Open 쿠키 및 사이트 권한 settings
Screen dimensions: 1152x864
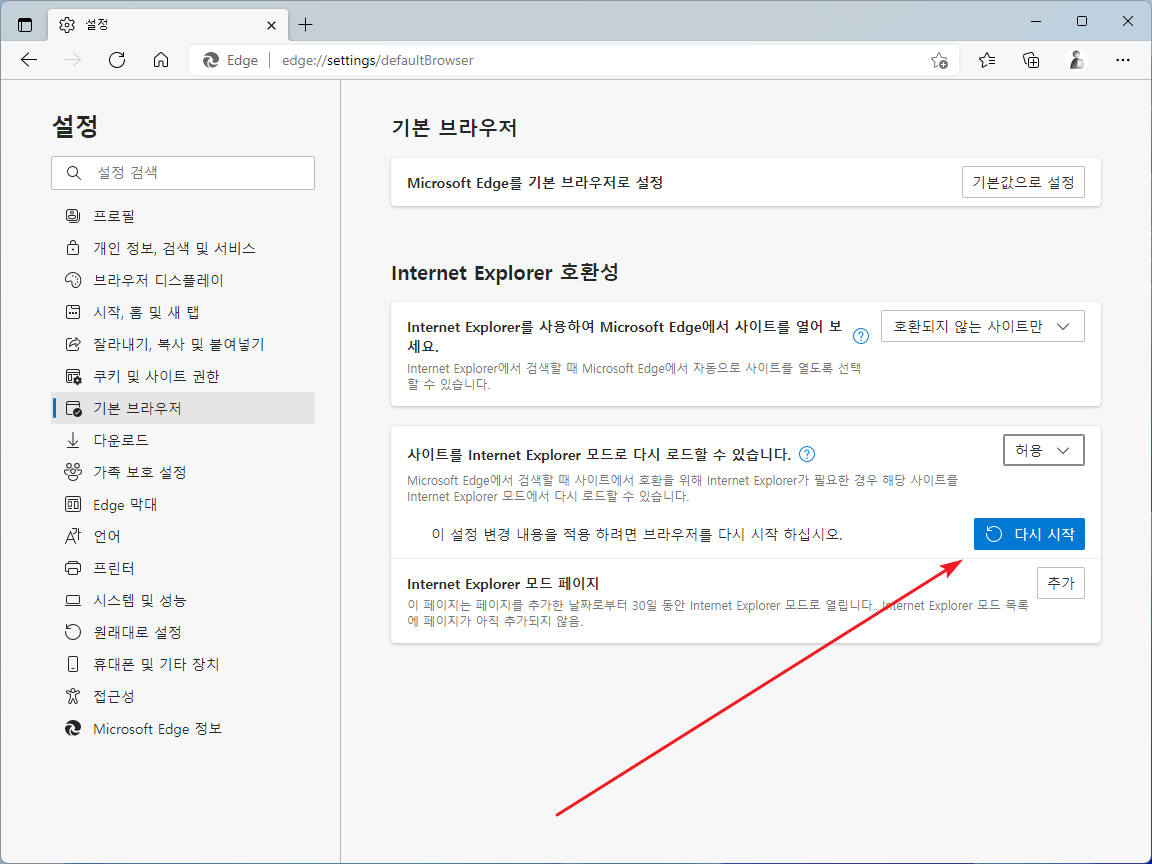183,376
